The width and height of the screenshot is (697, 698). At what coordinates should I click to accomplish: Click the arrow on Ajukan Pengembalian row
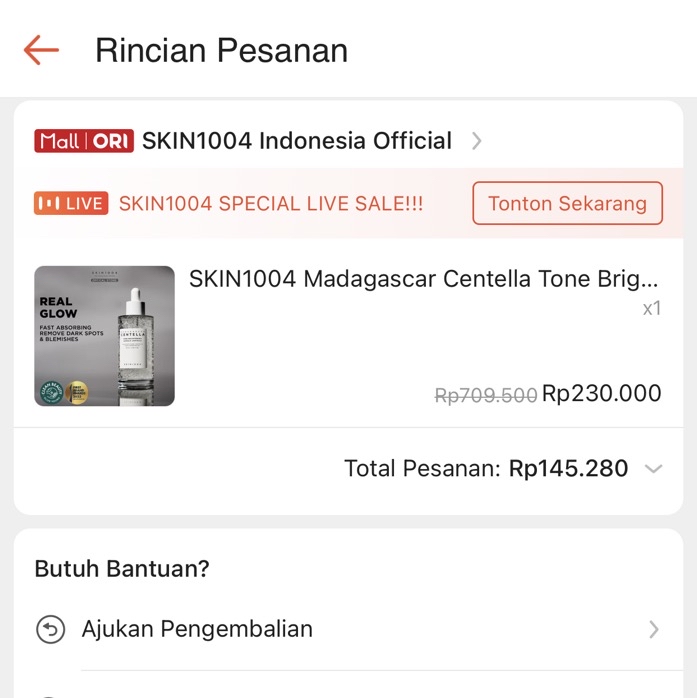pyautogui.click(x=654, y=629)
